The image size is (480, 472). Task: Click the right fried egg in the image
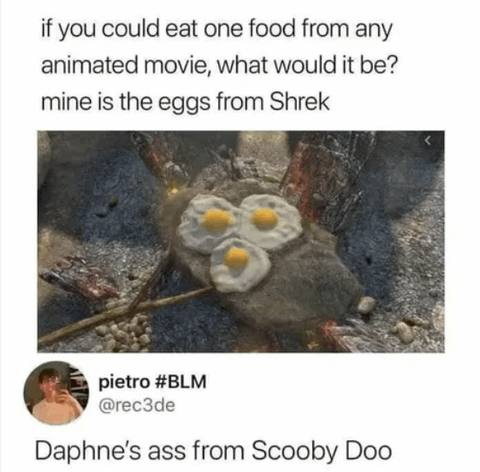tap(270, 220)
